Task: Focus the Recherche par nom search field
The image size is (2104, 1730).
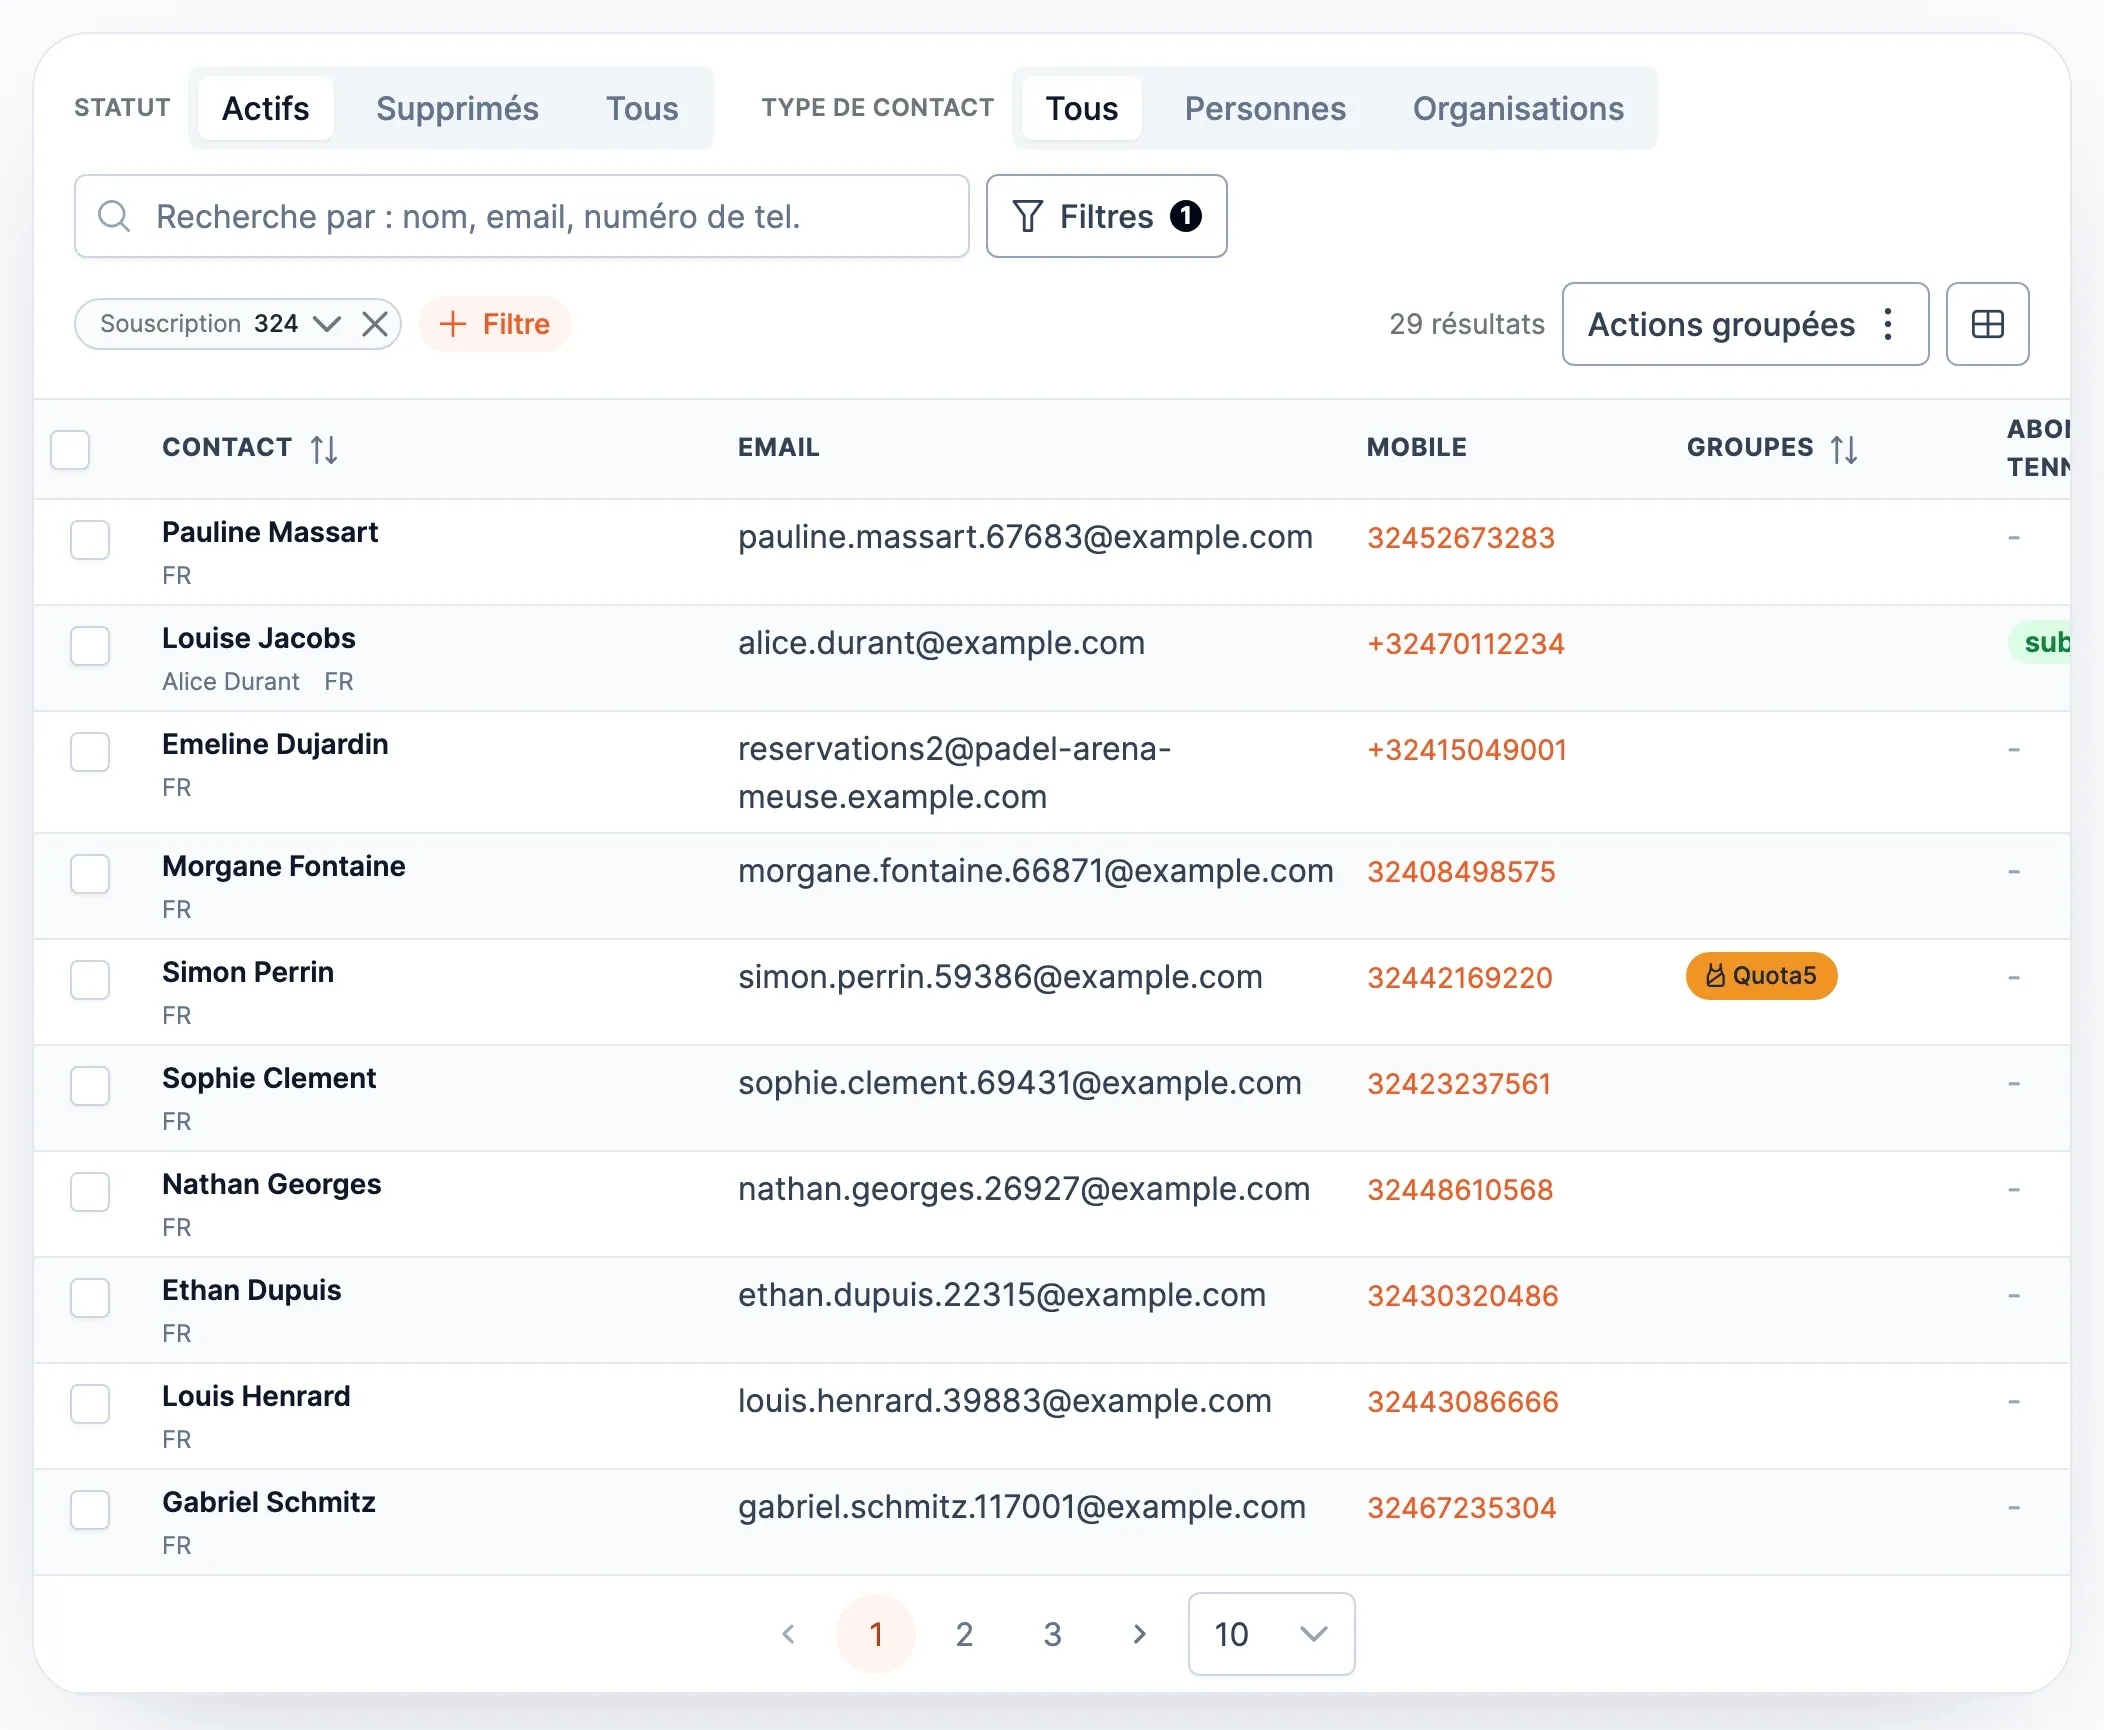Action: (x=522, y=216)
